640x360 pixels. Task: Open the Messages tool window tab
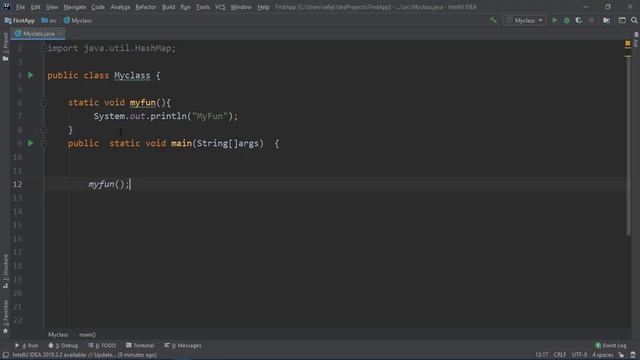(183, 346)
